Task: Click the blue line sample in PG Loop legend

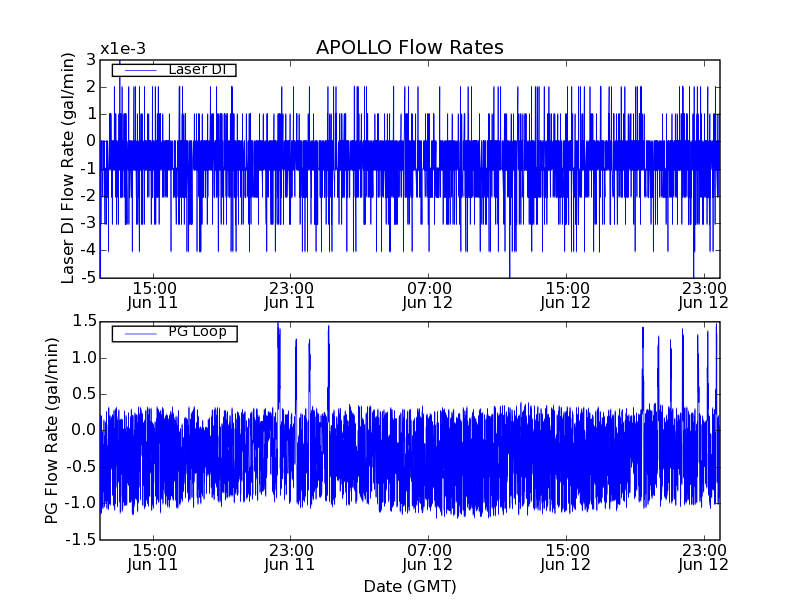Action: click(x=137, y=333)
